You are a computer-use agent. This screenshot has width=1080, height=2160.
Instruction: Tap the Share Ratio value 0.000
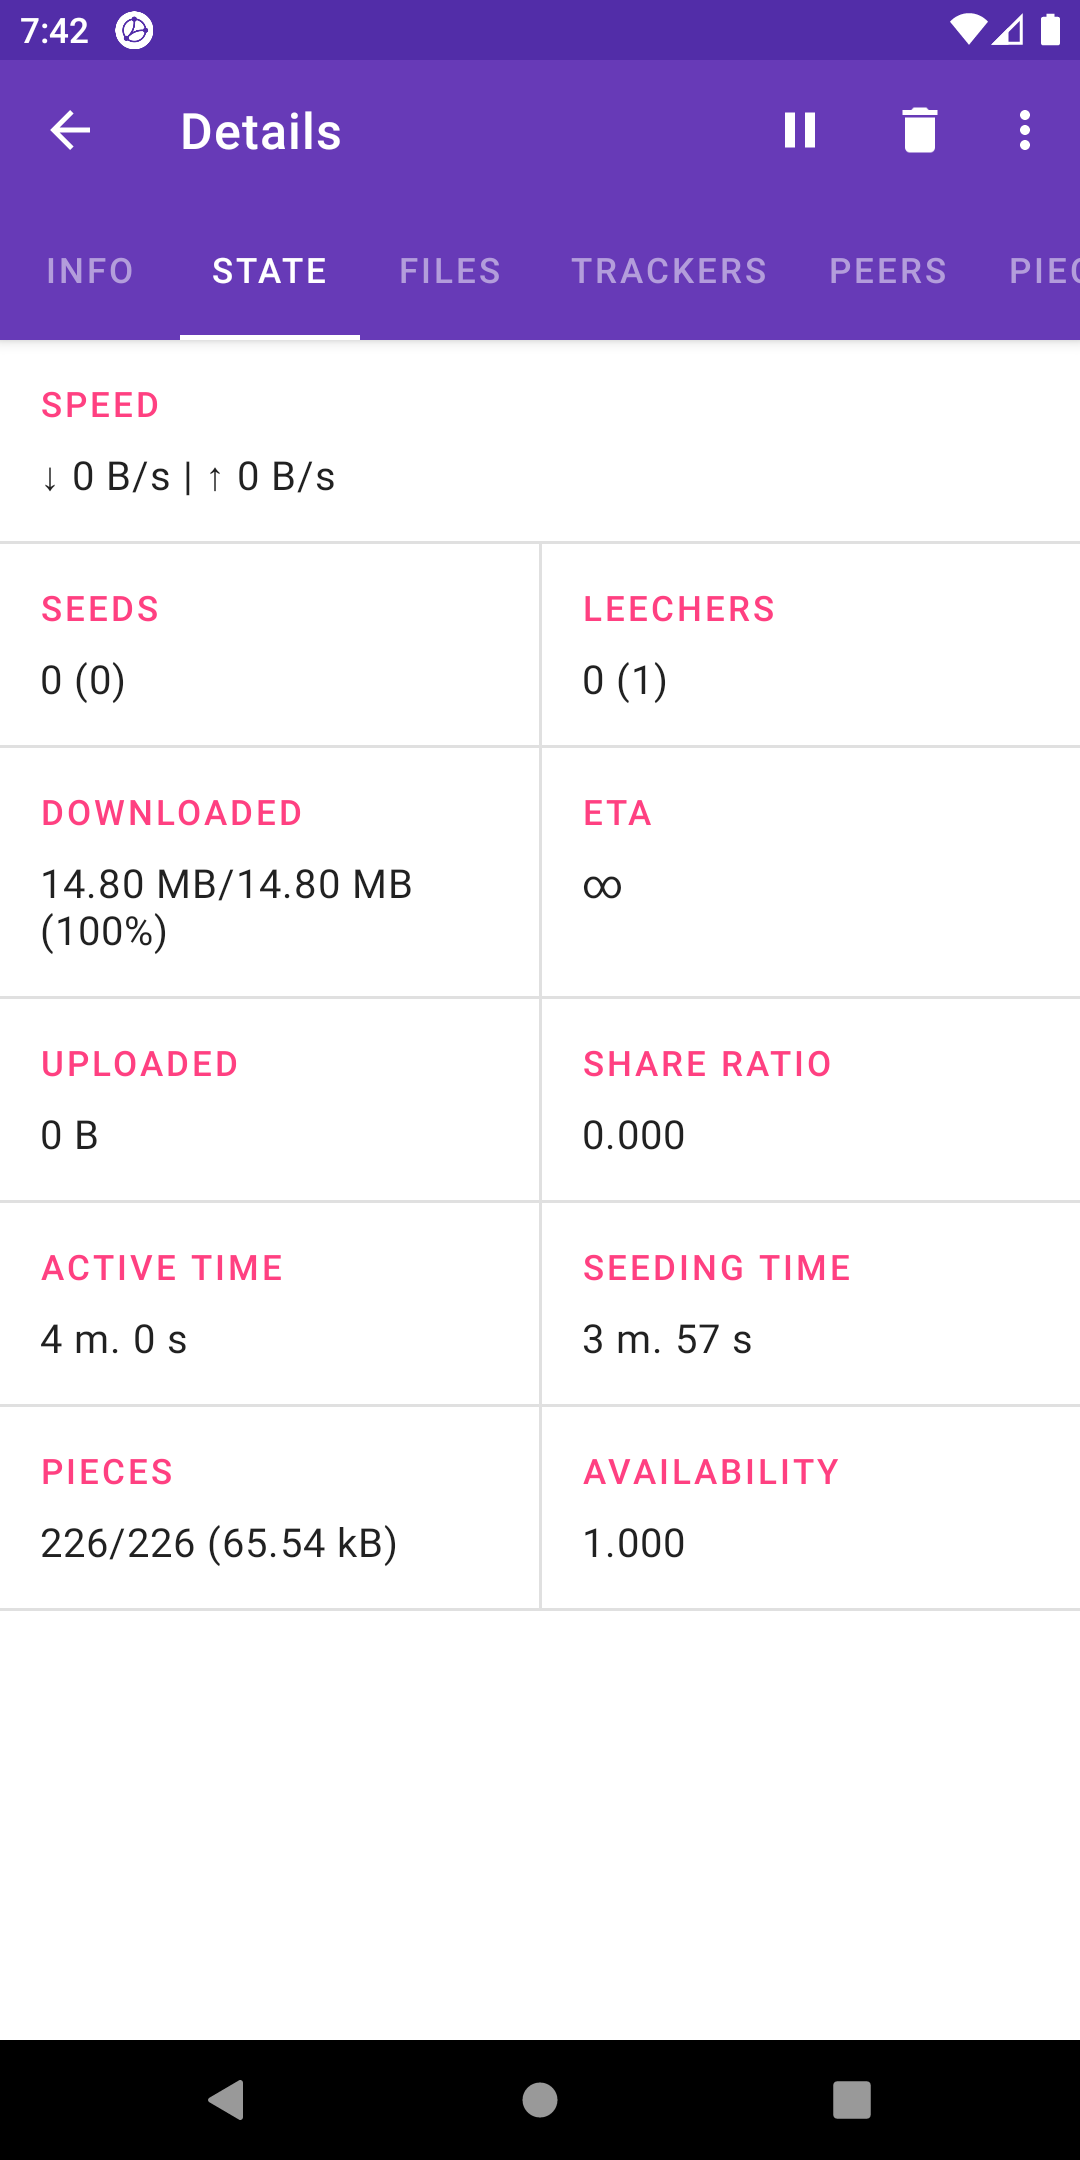click(x=634, y=1135)
